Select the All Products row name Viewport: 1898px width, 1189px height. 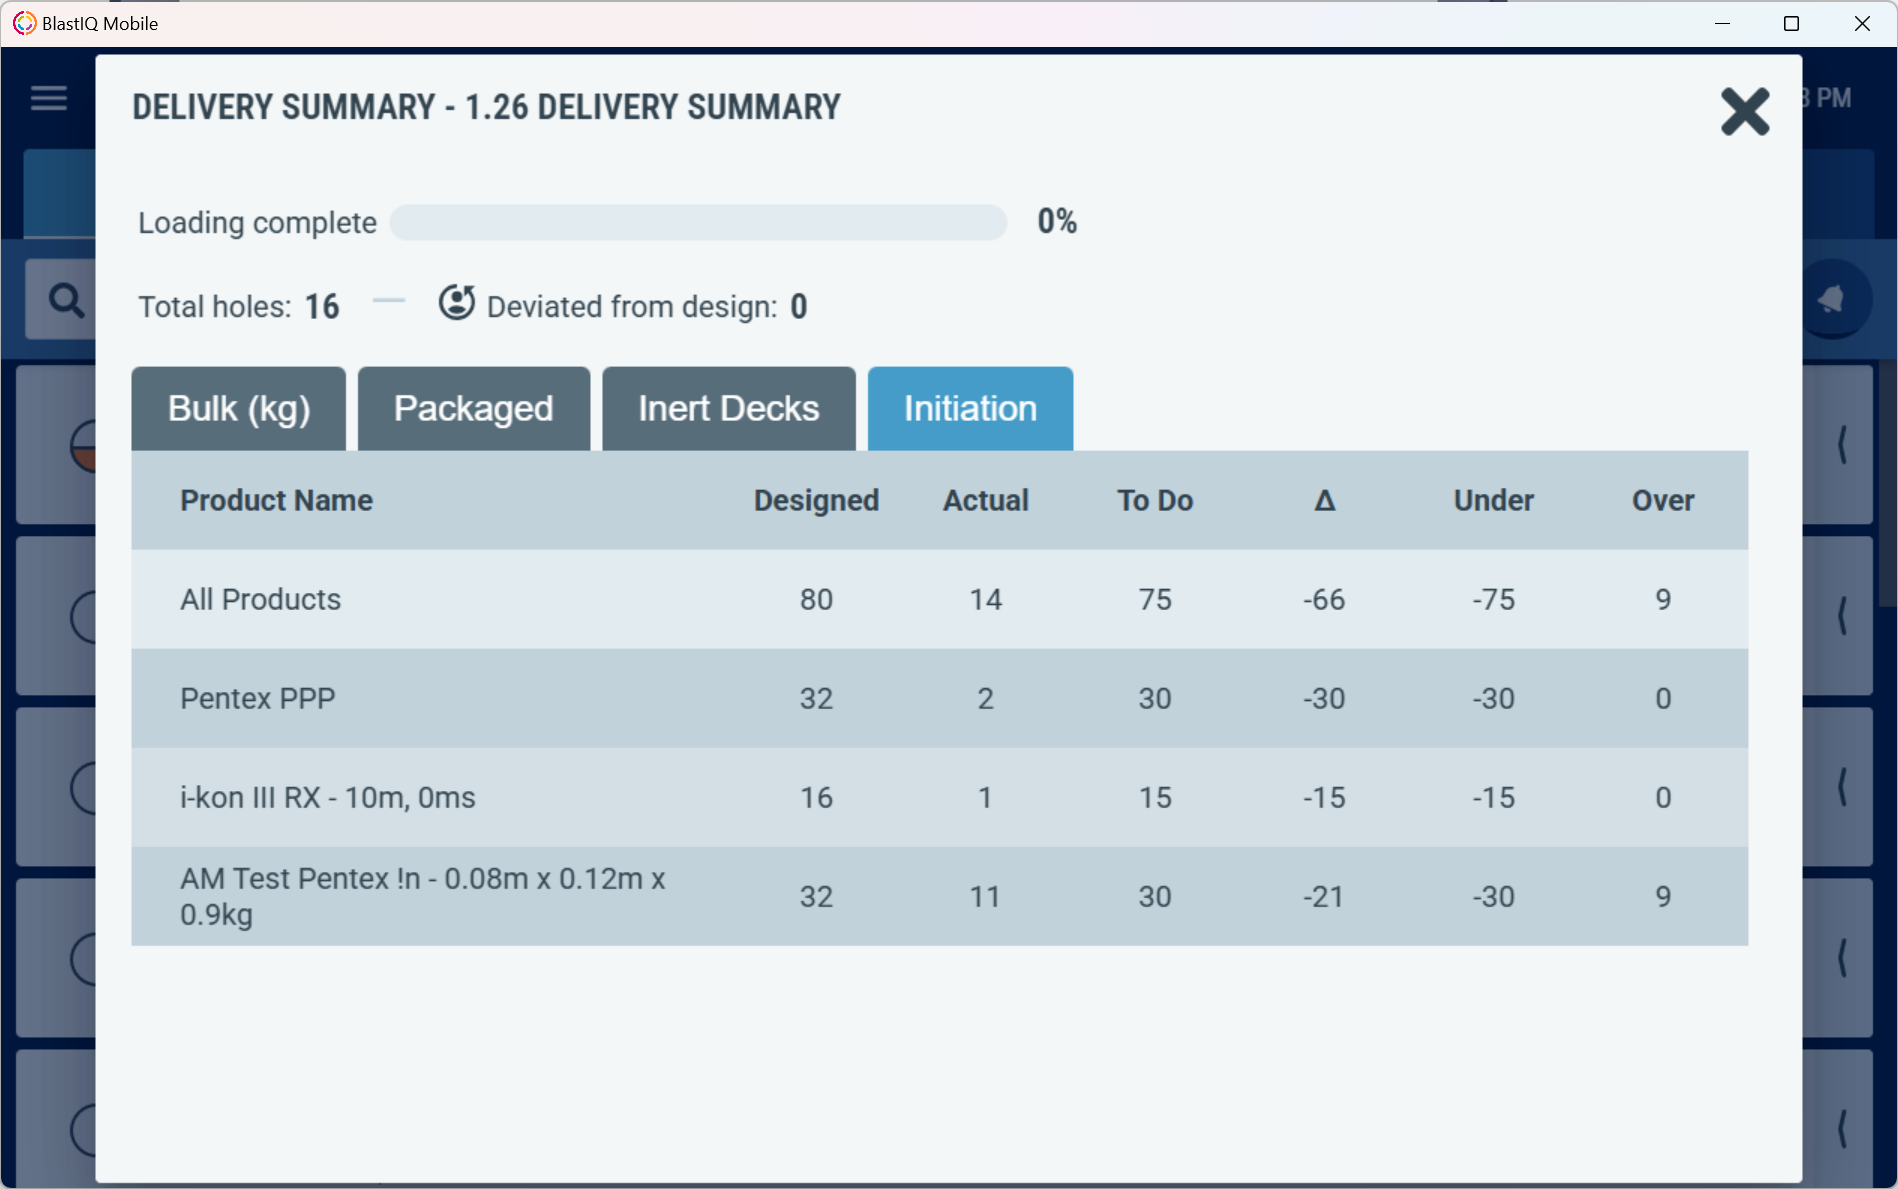click(x=260, y=599)
